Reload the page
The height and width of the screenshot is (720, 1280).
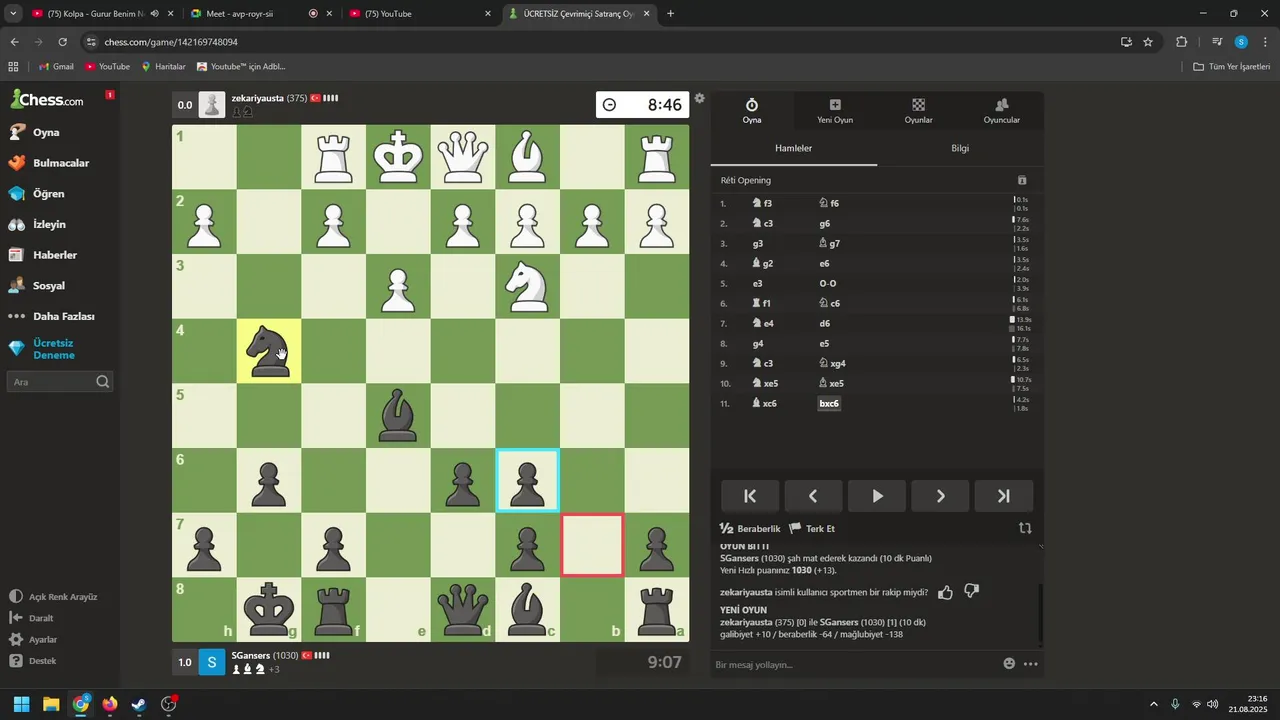62,42
